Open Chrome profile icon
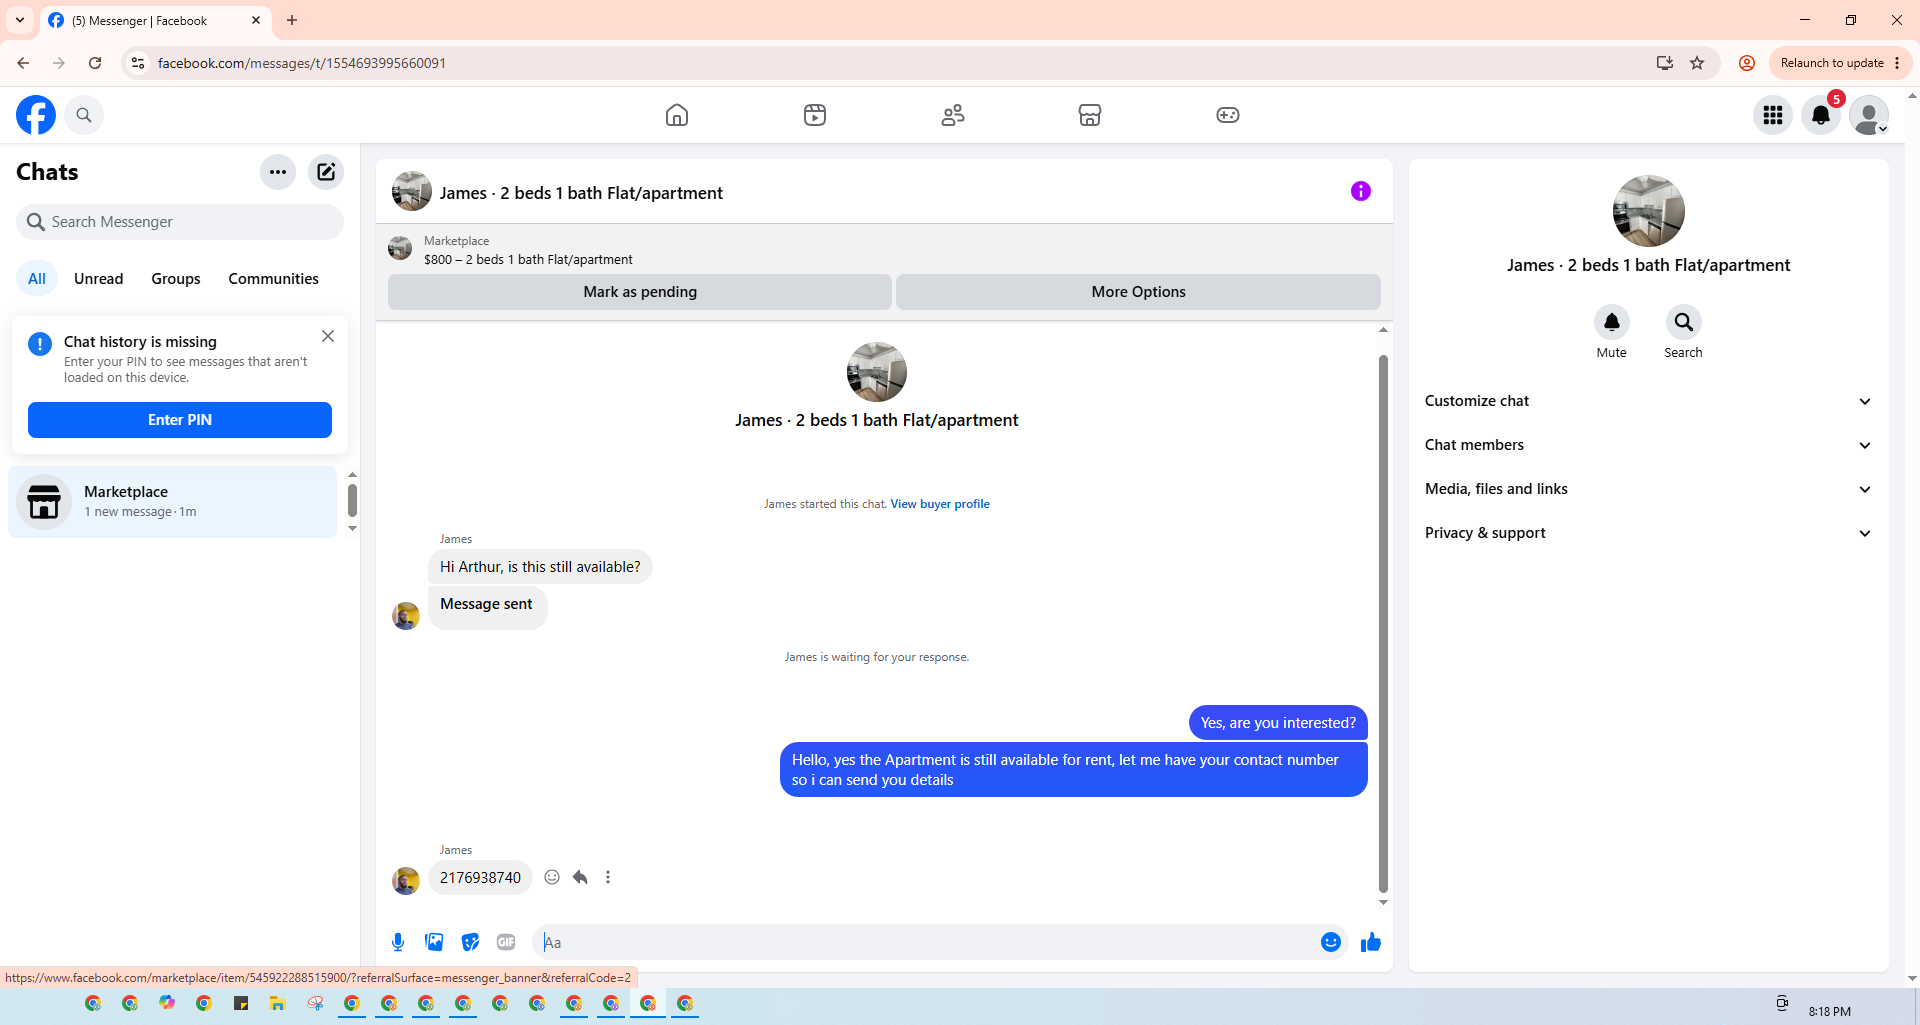The image size is (1920, 1025). (1747, 63)
